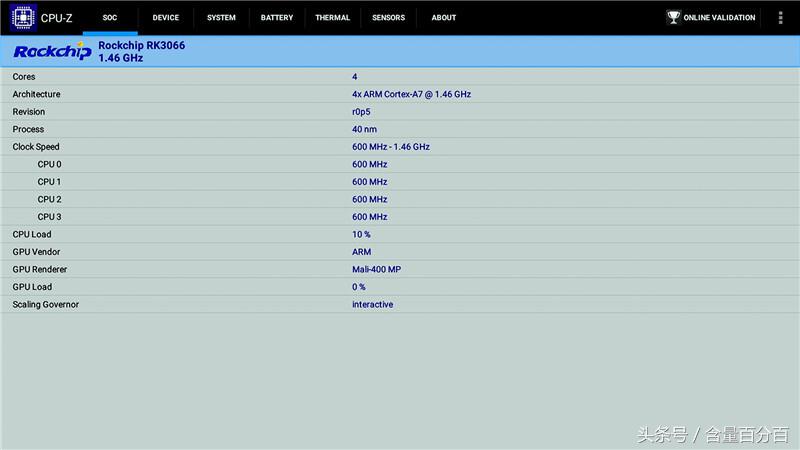
Task: Switch to the SOC tab
Action: point(110,17)
